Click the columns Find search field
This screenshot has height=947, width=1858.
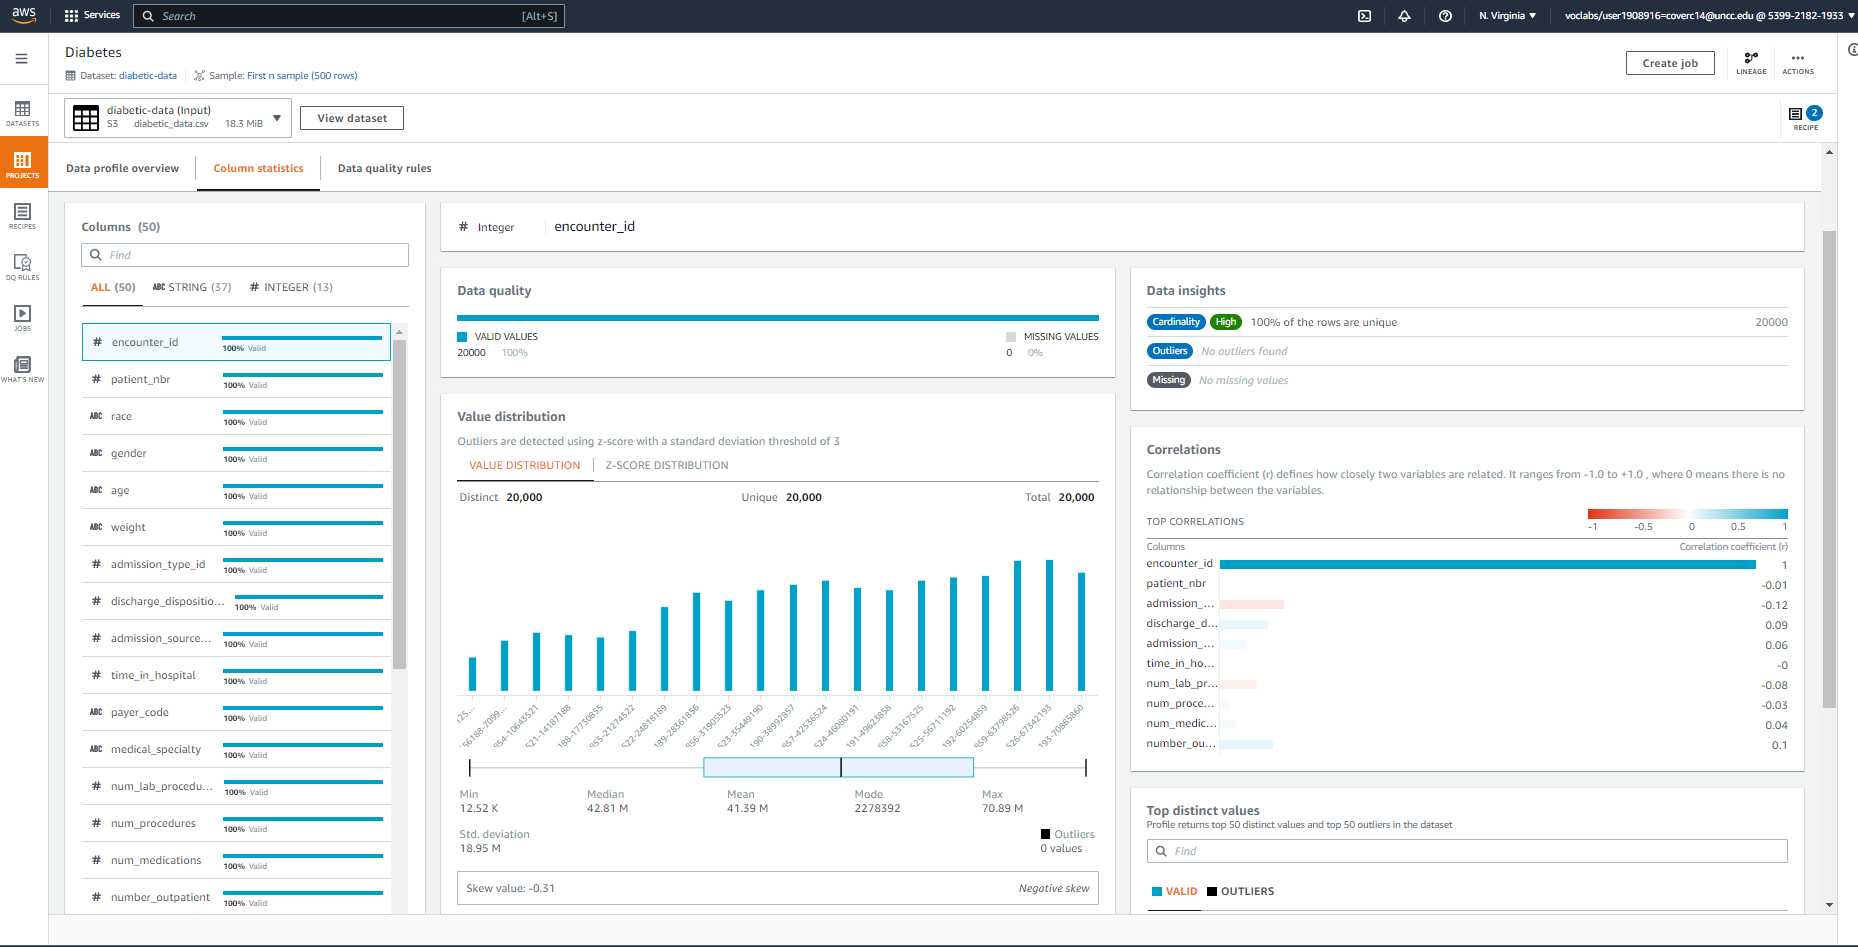[245, 255]
